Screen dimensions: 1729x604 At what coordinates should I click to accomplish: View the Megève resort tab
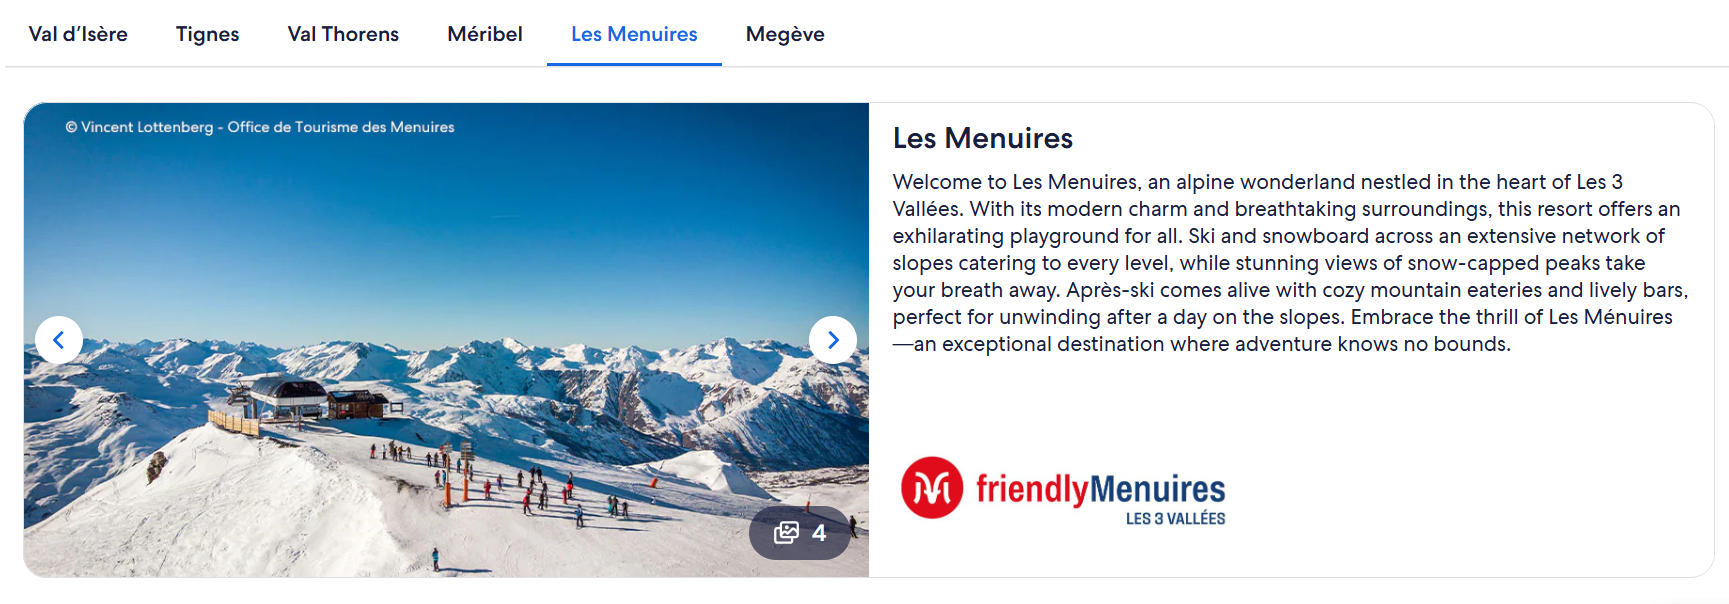pyautogui.click(x=785, y=34)
